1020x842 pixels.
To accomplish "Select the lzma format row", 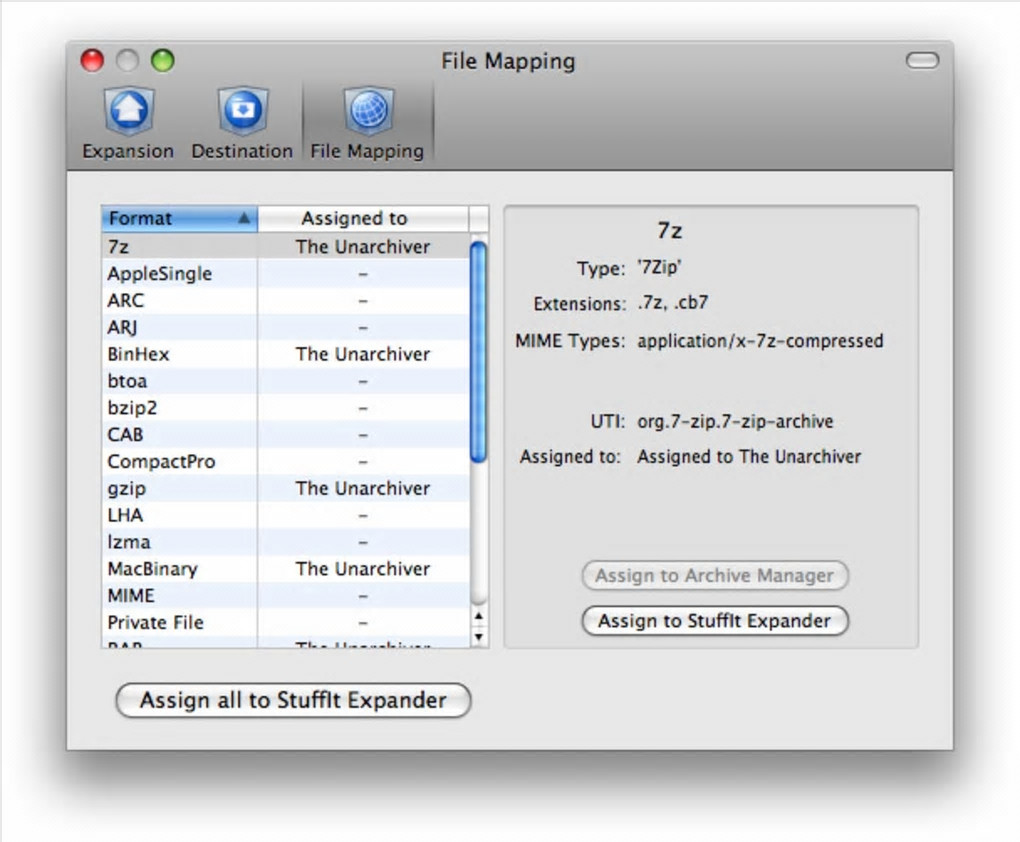I will click(x=285, y=542).
